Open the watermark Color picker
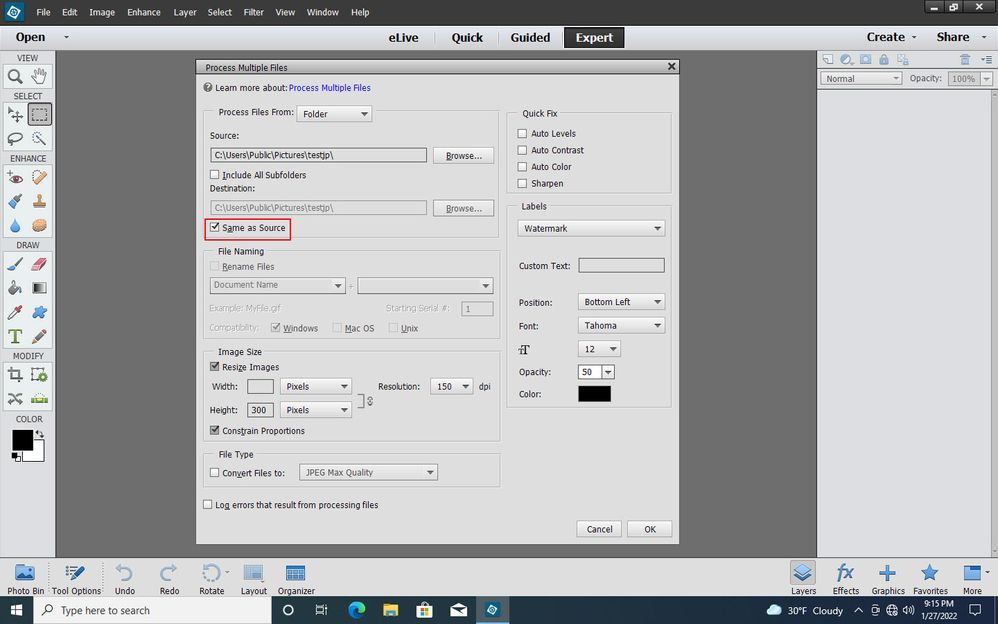The height and width of the screenshot is (624, 998). (594, 393)
